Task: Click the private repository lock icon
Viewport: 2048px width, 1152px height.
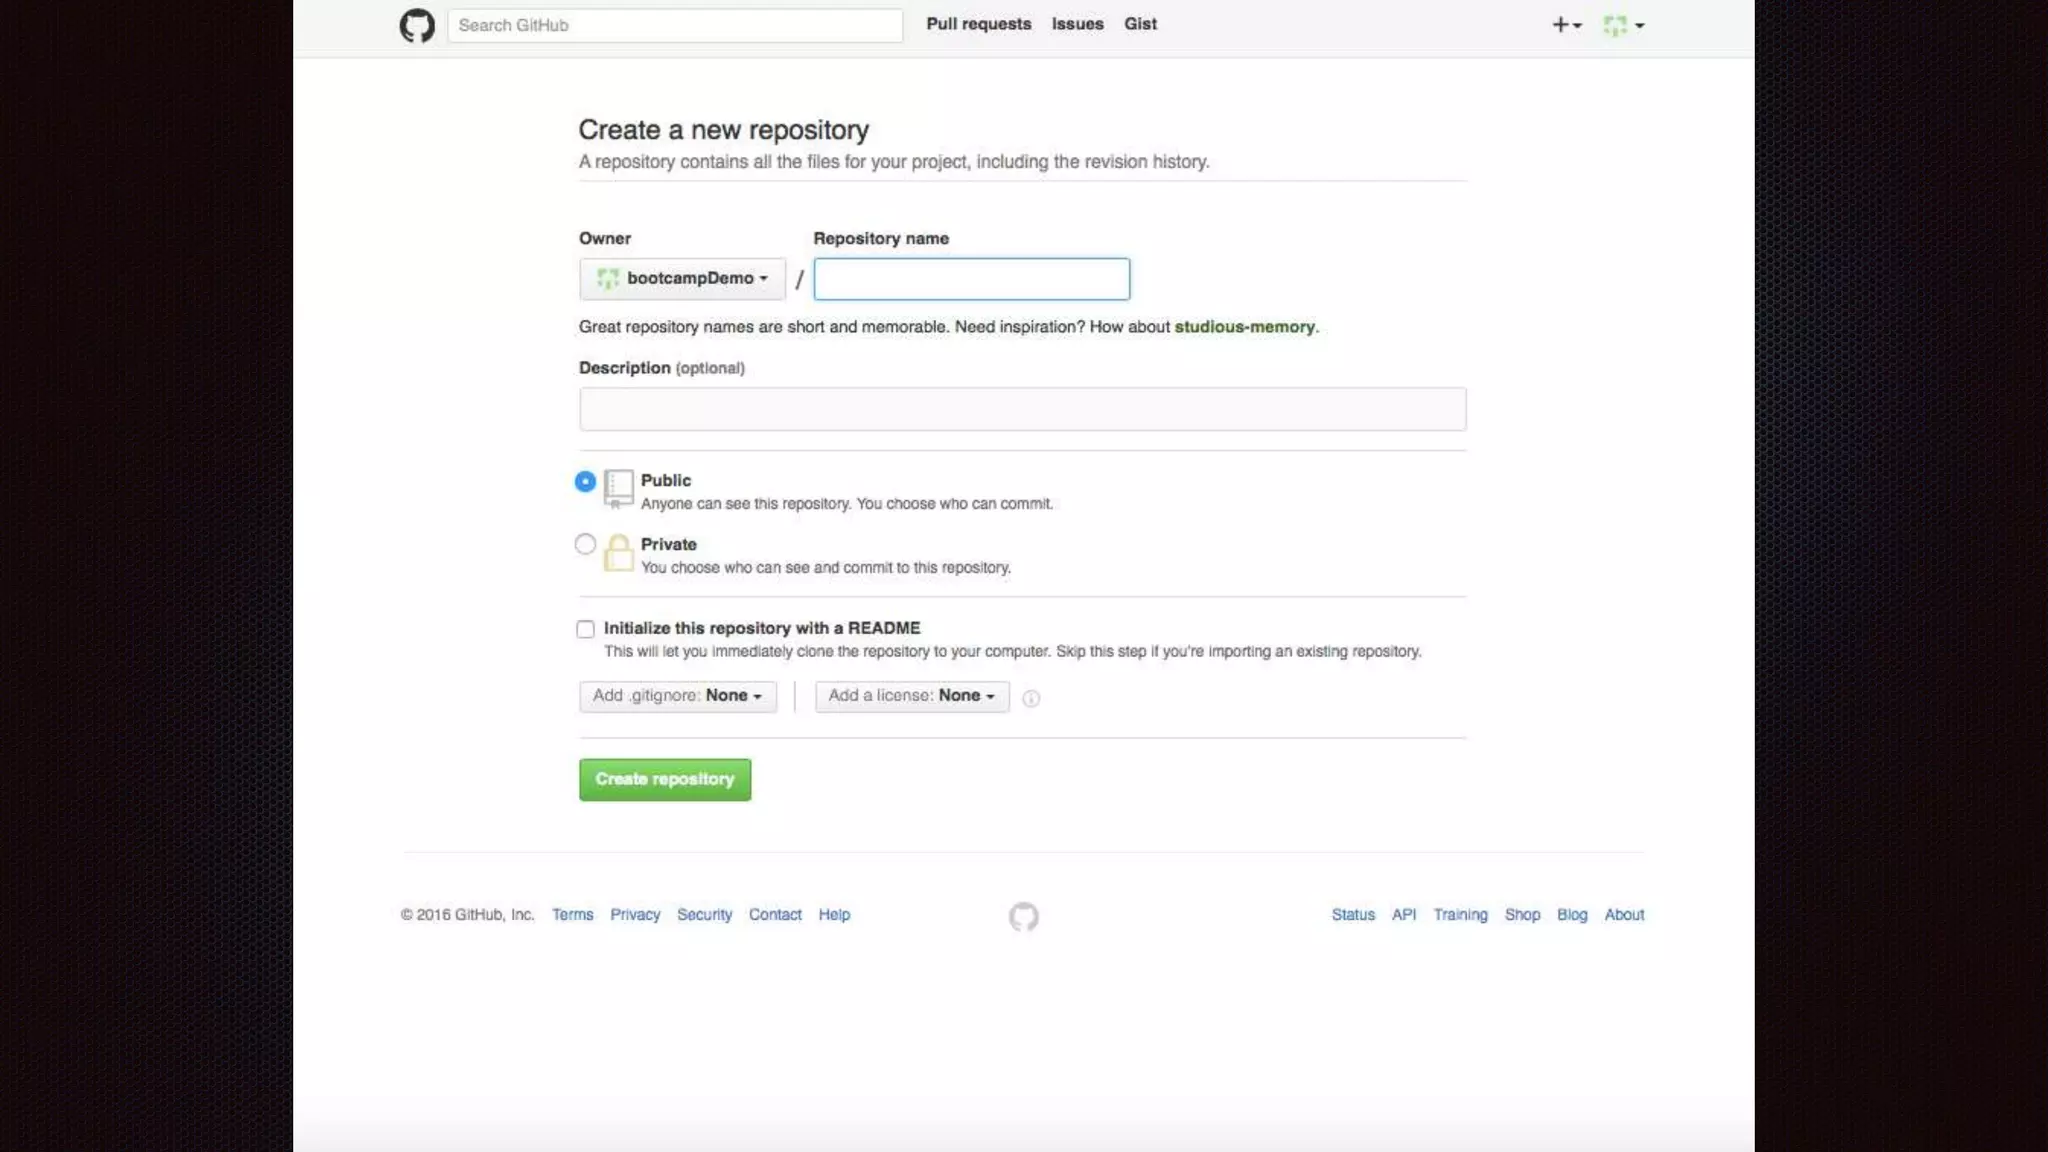Action: [x=618, y=552]
